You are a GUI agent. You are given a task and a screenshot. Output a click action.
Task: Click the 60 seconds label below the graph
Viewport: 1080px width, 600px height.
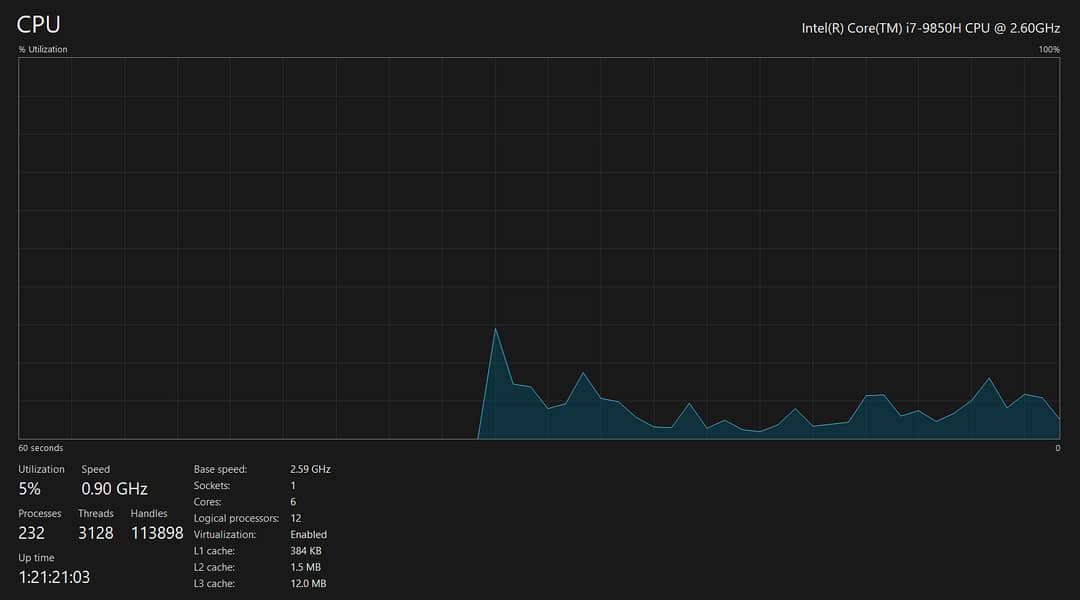pos(41,448)
